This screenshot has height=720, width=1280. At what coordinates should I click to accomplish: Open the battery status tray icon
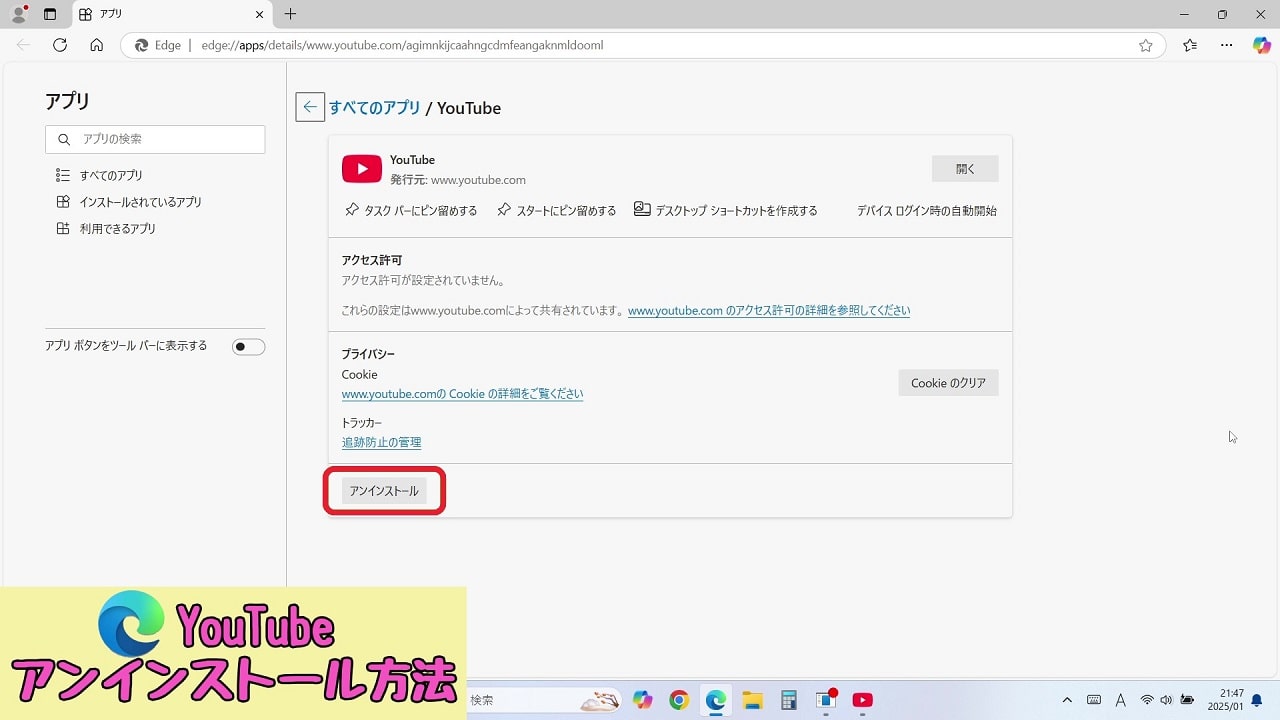(1188, 700)
